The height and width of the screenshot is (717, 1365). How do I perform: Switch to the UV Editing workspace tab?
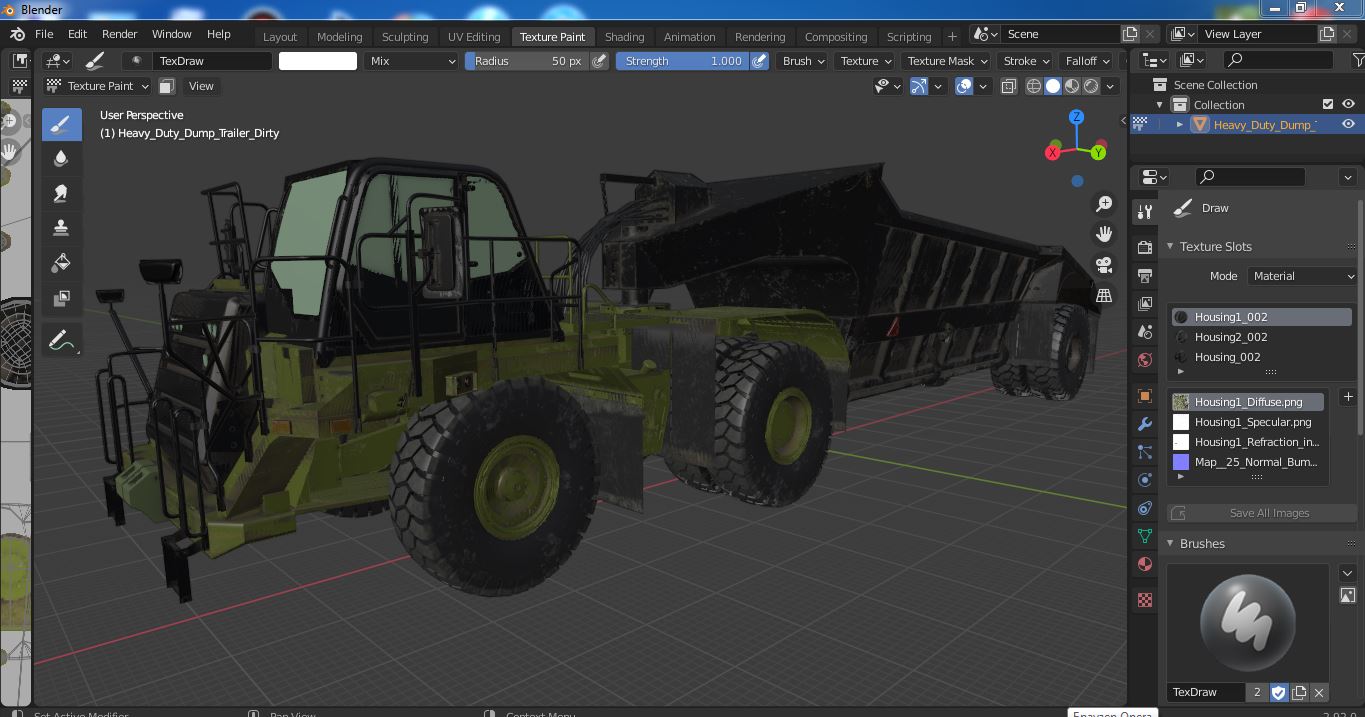point(474,37)
